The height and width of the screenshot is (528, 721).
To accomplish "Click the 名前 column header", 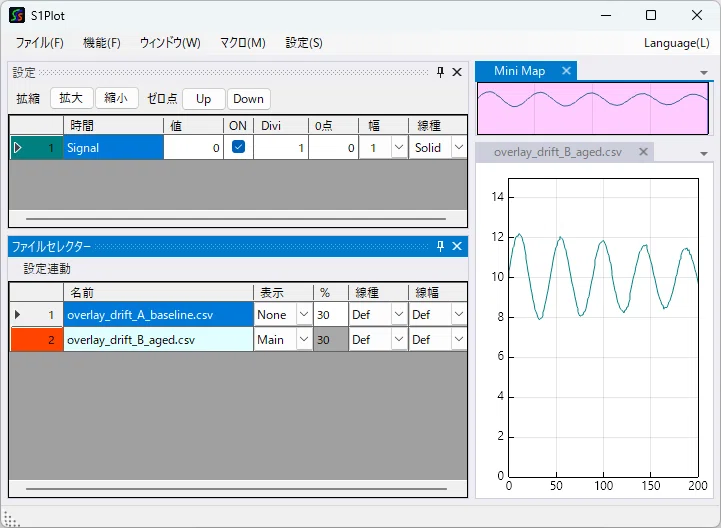I will pos(158,293).
